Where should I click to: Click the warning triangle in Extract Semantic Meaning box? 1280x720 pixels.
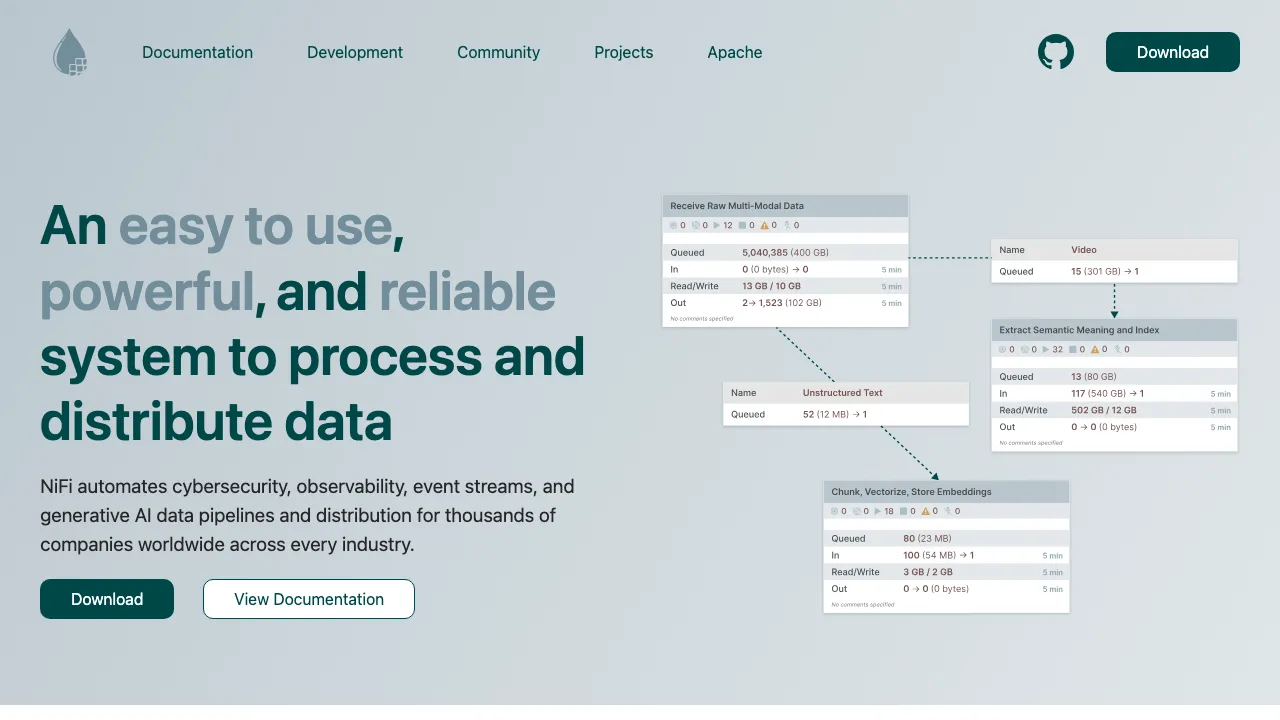coord(1094,349)
